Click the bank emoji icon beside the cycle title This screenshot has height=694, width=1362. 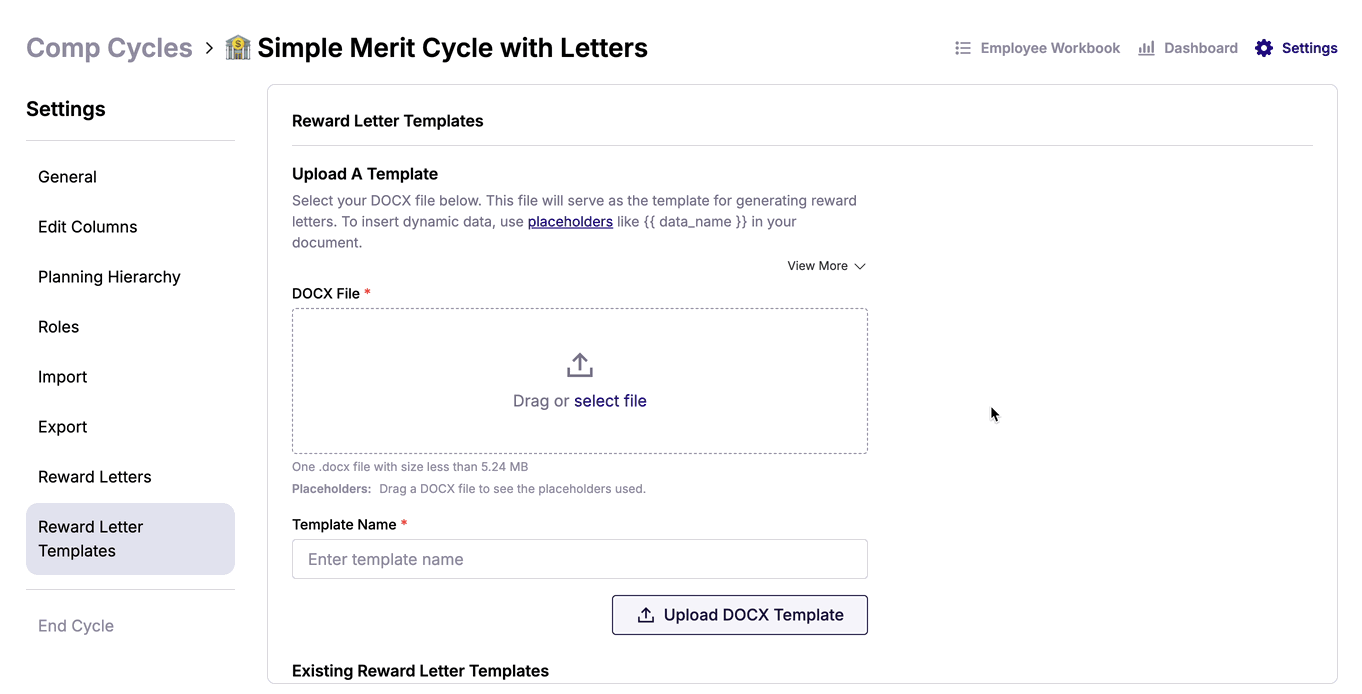(x=238, y=48)
